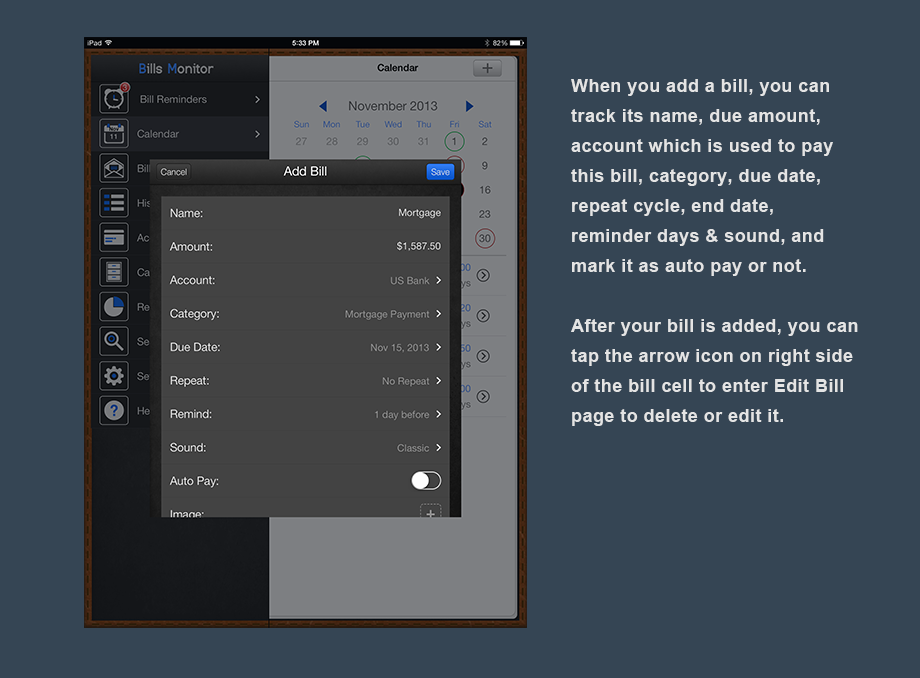Change the Remind setting from 1 day before
The image size is (920, 678).
pyautogui.click(x=305, y=414)
